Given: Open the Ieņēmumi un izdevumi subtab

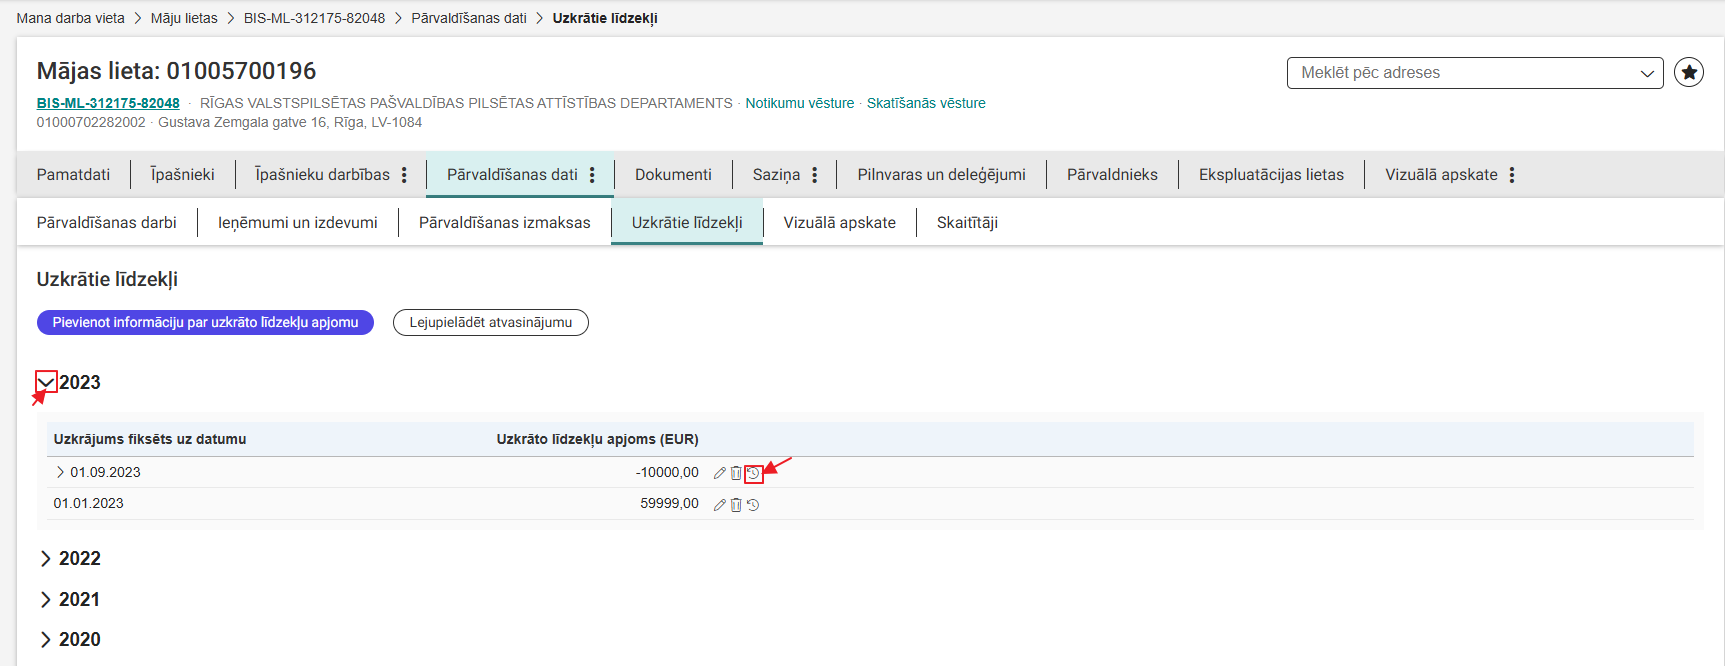Looking at the screenshot, I should (297, 223).
